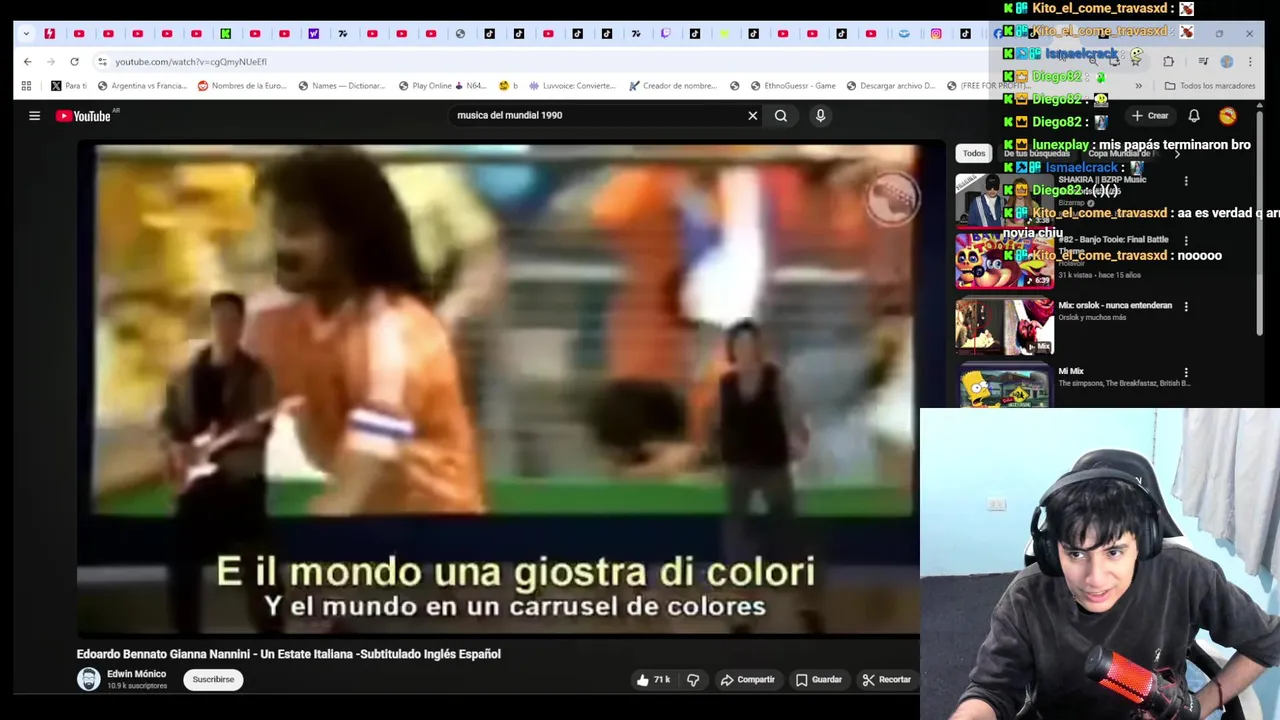Go forward with browser forward arrow
The image size is (1280, 720).
click(x=51, y=61)
